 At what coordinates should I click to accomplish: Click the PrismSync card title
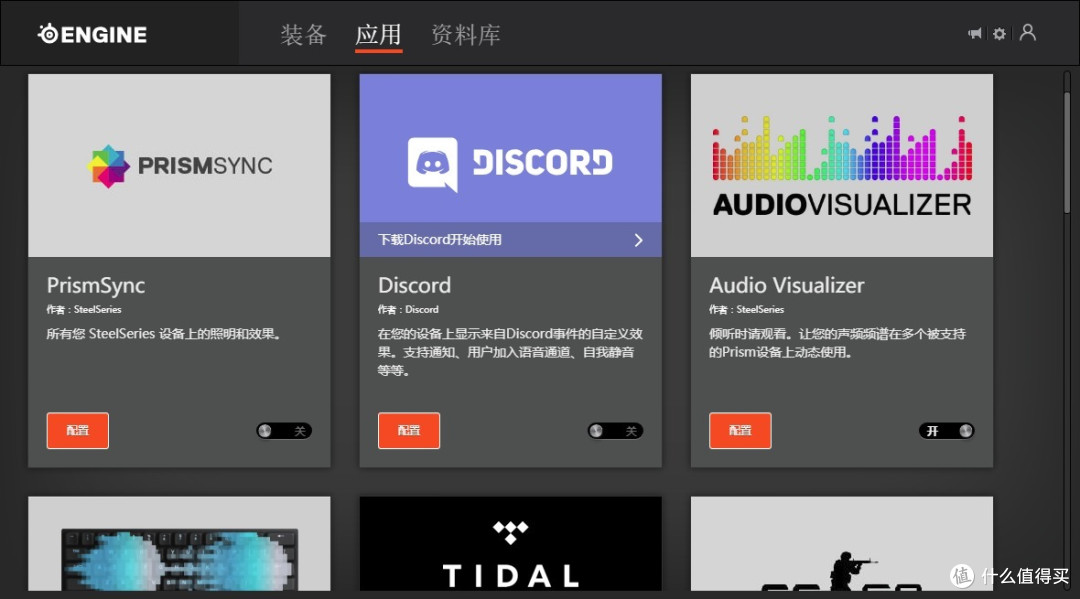tap(96, 285)
